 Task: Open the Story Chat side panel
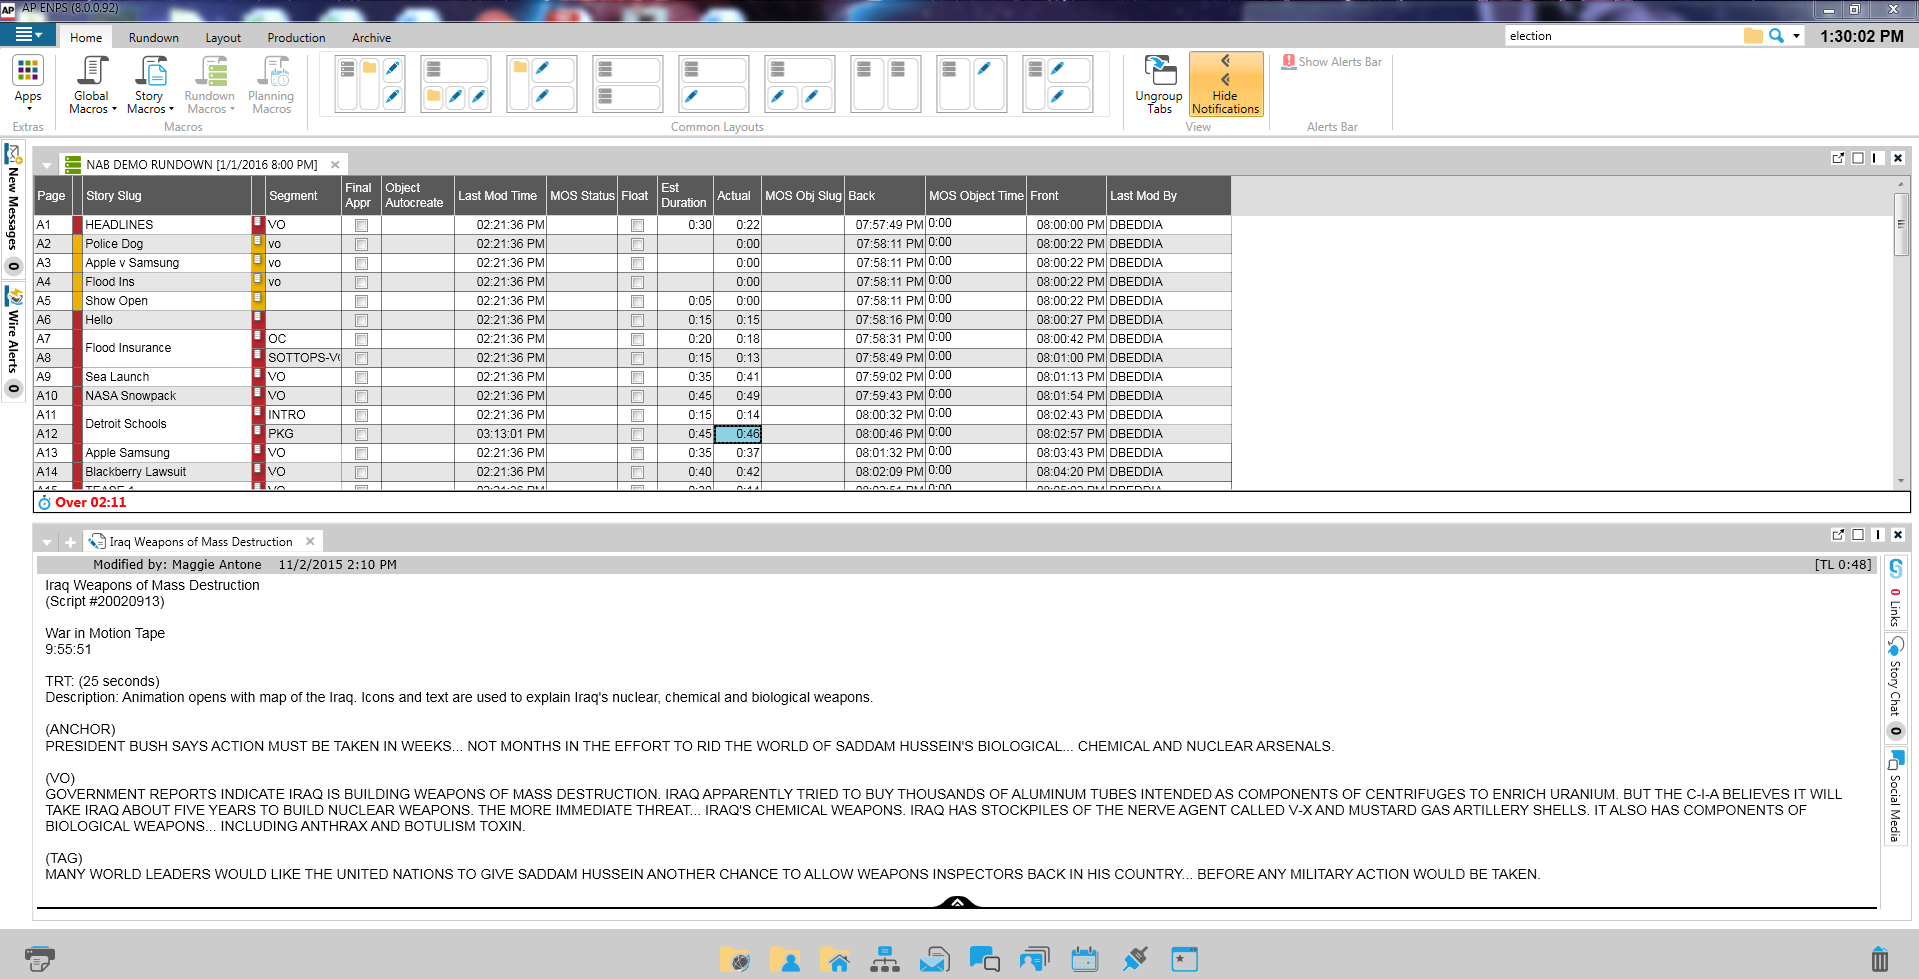pyautogui.click(x=1895, y=686)
